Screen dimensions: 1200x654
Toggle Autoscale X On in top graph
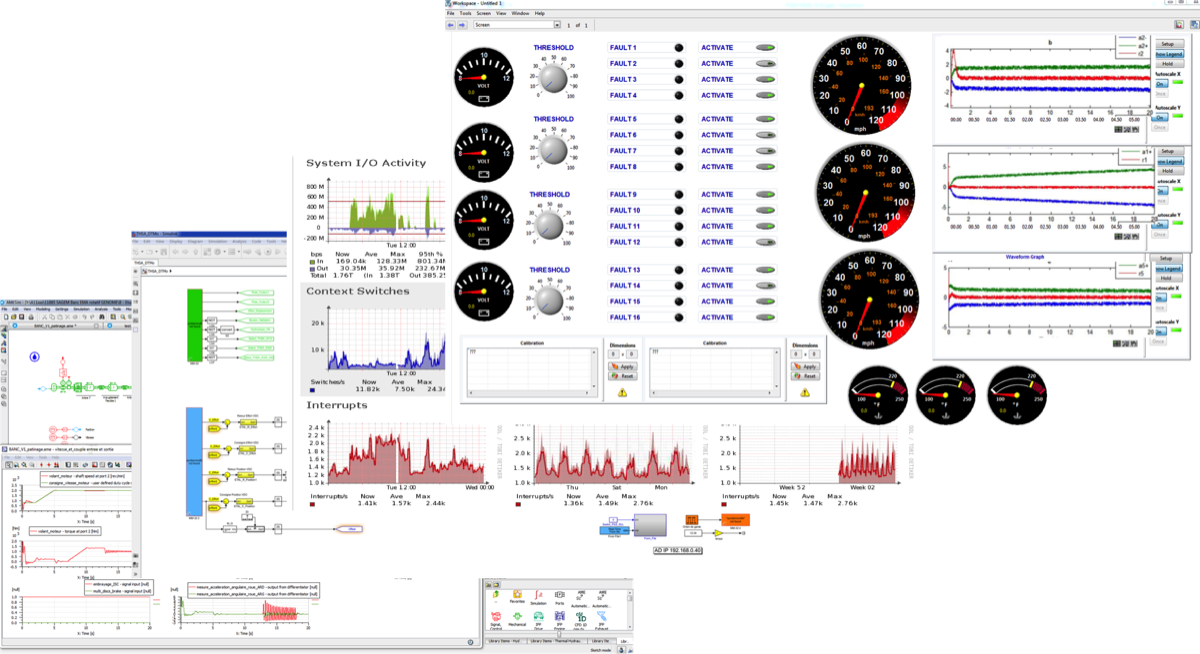[x=1162, y=85]
